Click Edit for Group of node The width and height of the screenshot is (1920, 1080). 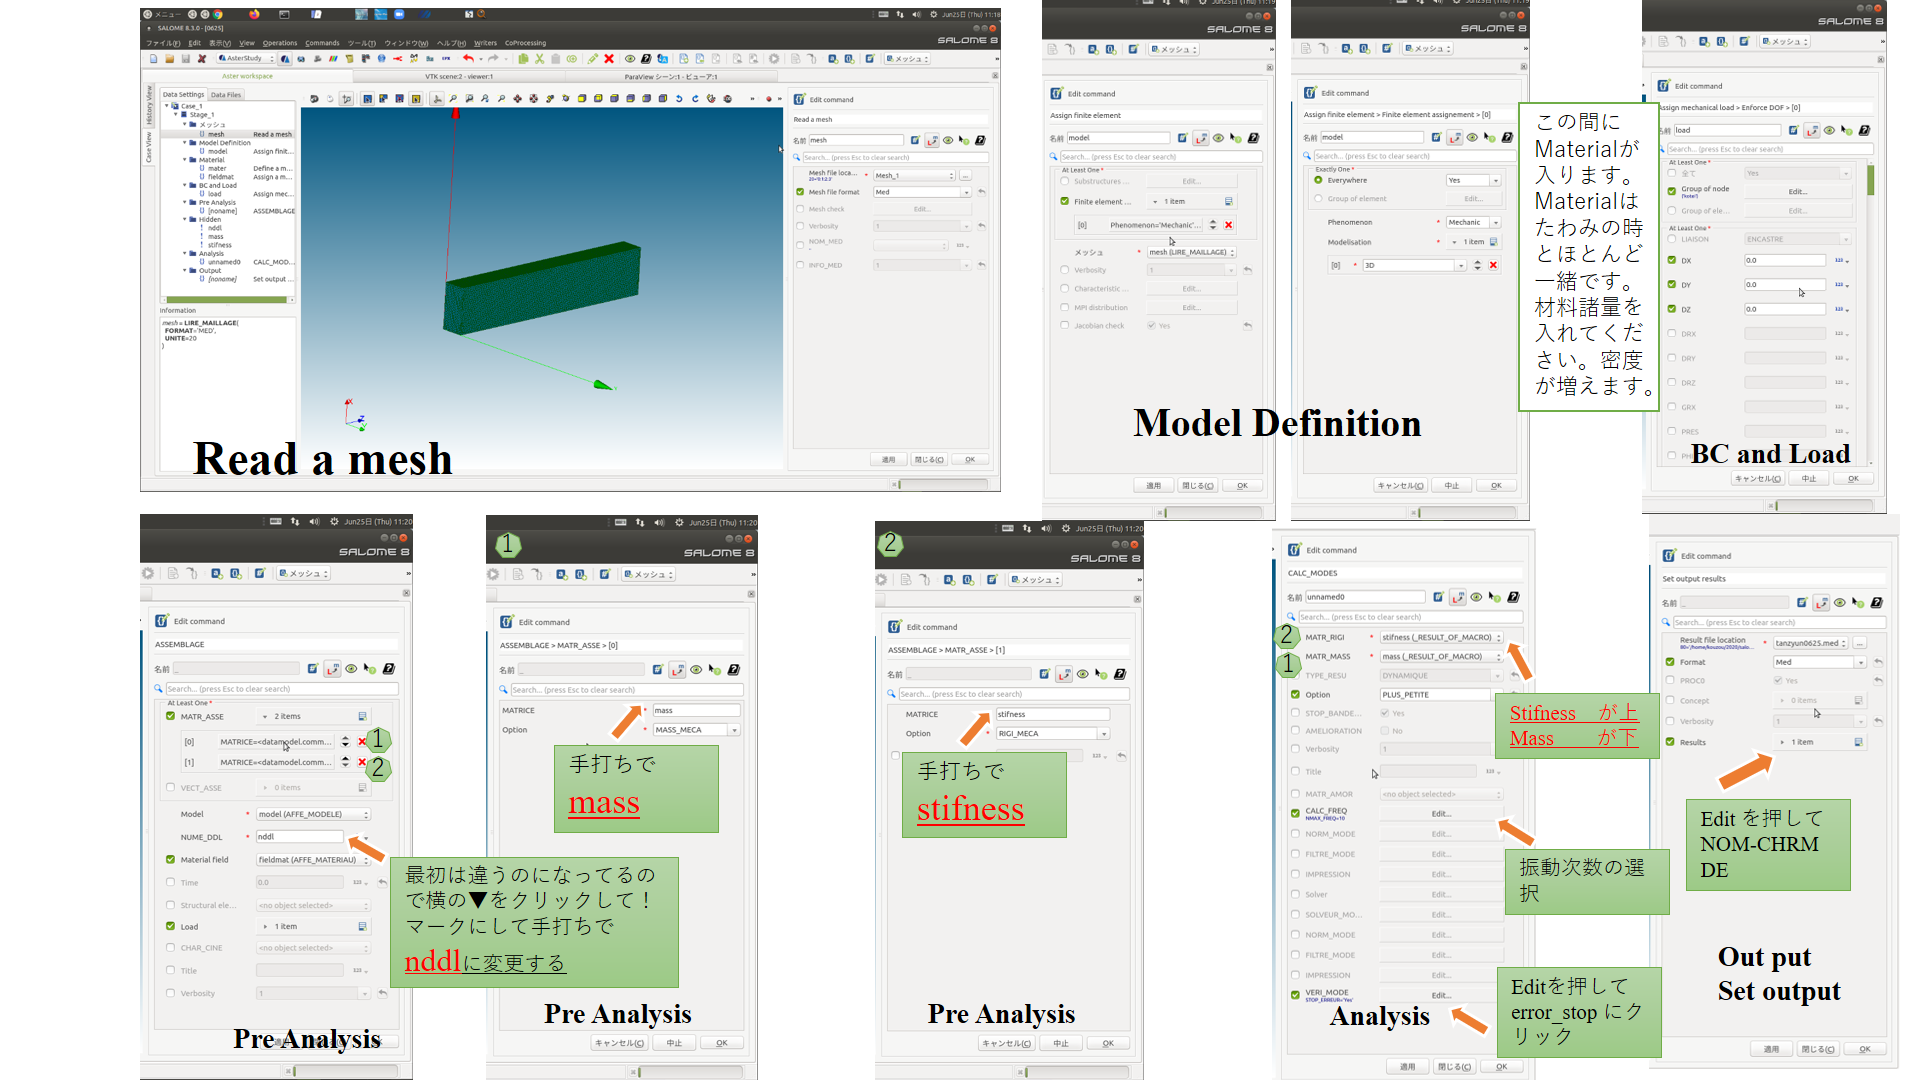[1798, 191]
